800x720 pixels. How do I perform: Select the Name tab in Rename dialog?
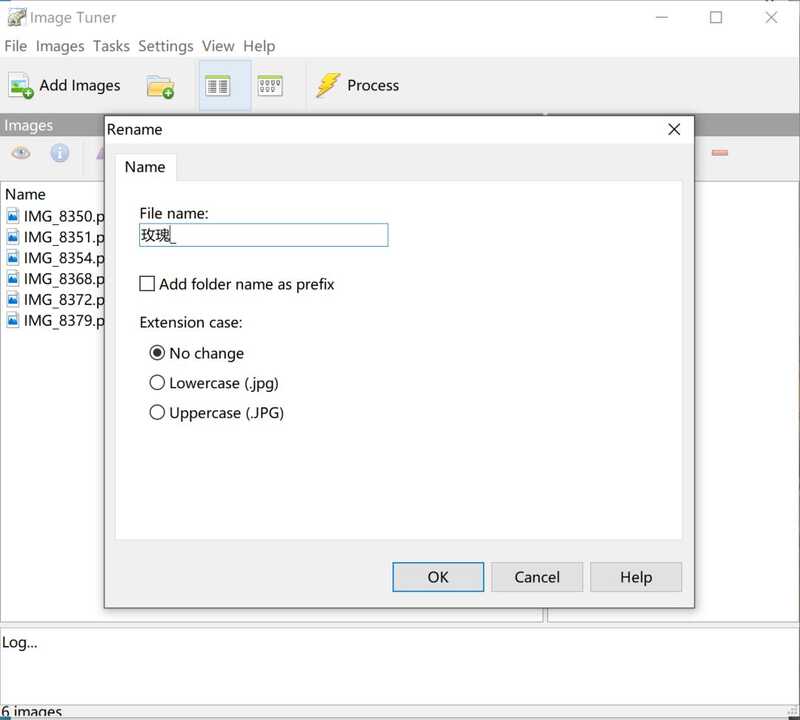point(145,167)
